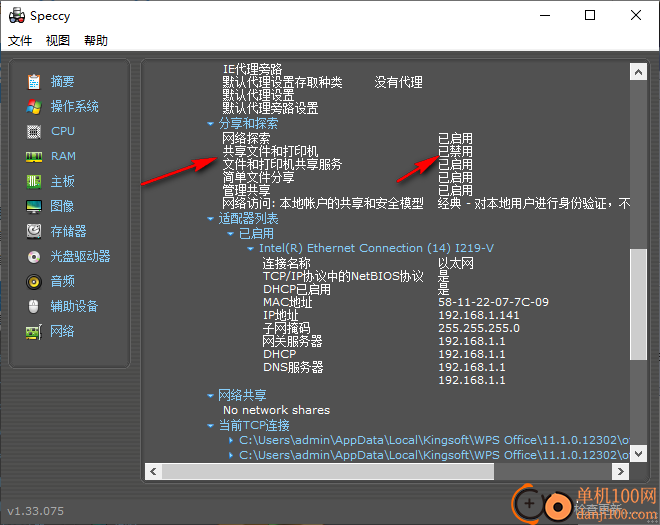Click the 简单文件分享 row
This screenshot has width=660, height=525.
pos(347,177)
